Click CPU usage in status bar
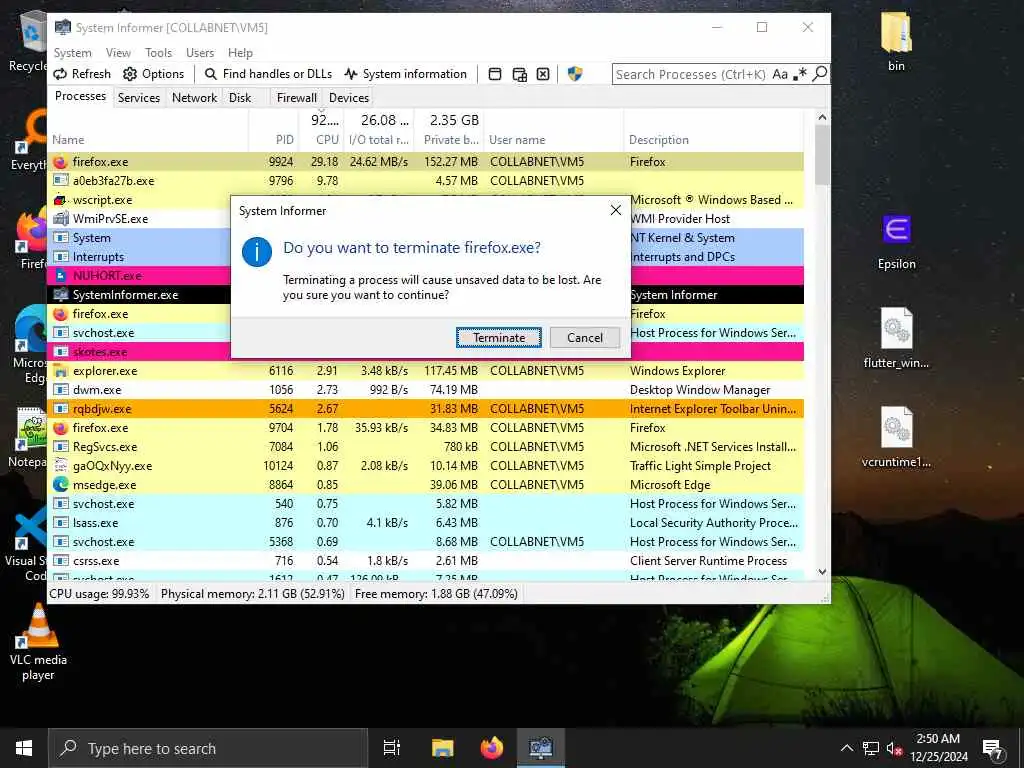This screenshot has width=1024, height=768. 99,594
